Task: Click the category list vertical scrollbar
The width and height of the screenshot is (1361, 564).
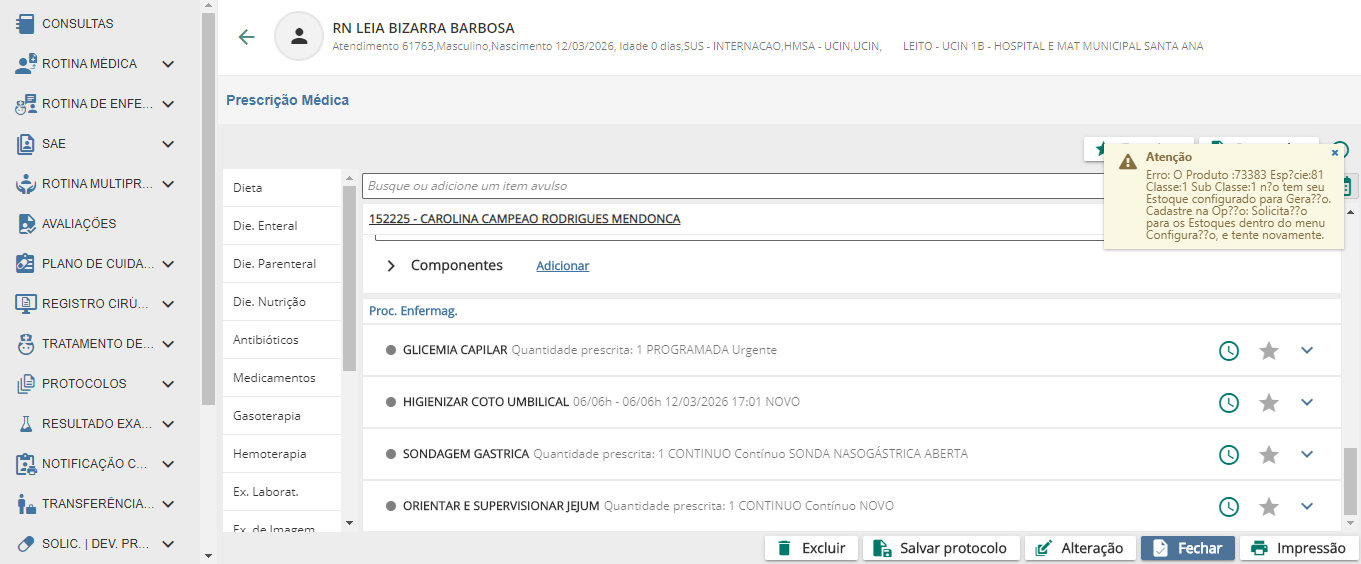Action: click(349, 280)
